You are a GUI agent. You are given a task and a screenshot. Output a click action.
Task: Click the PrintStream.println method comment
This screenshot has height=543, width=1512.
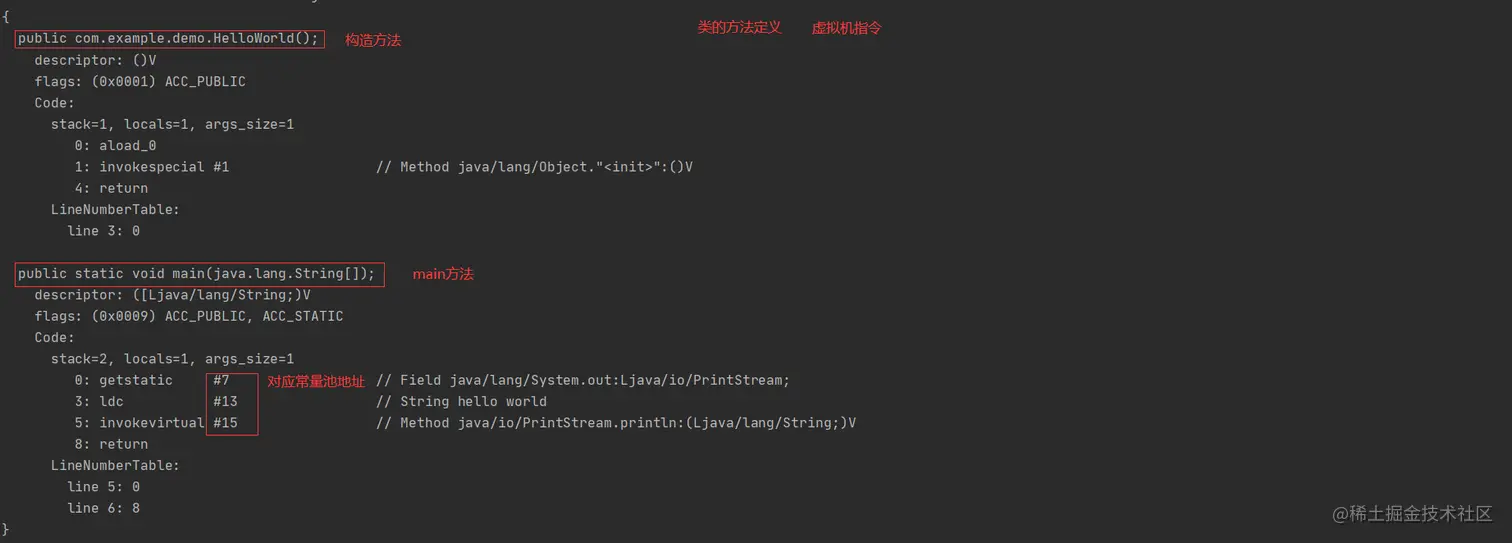pos(616,423)
